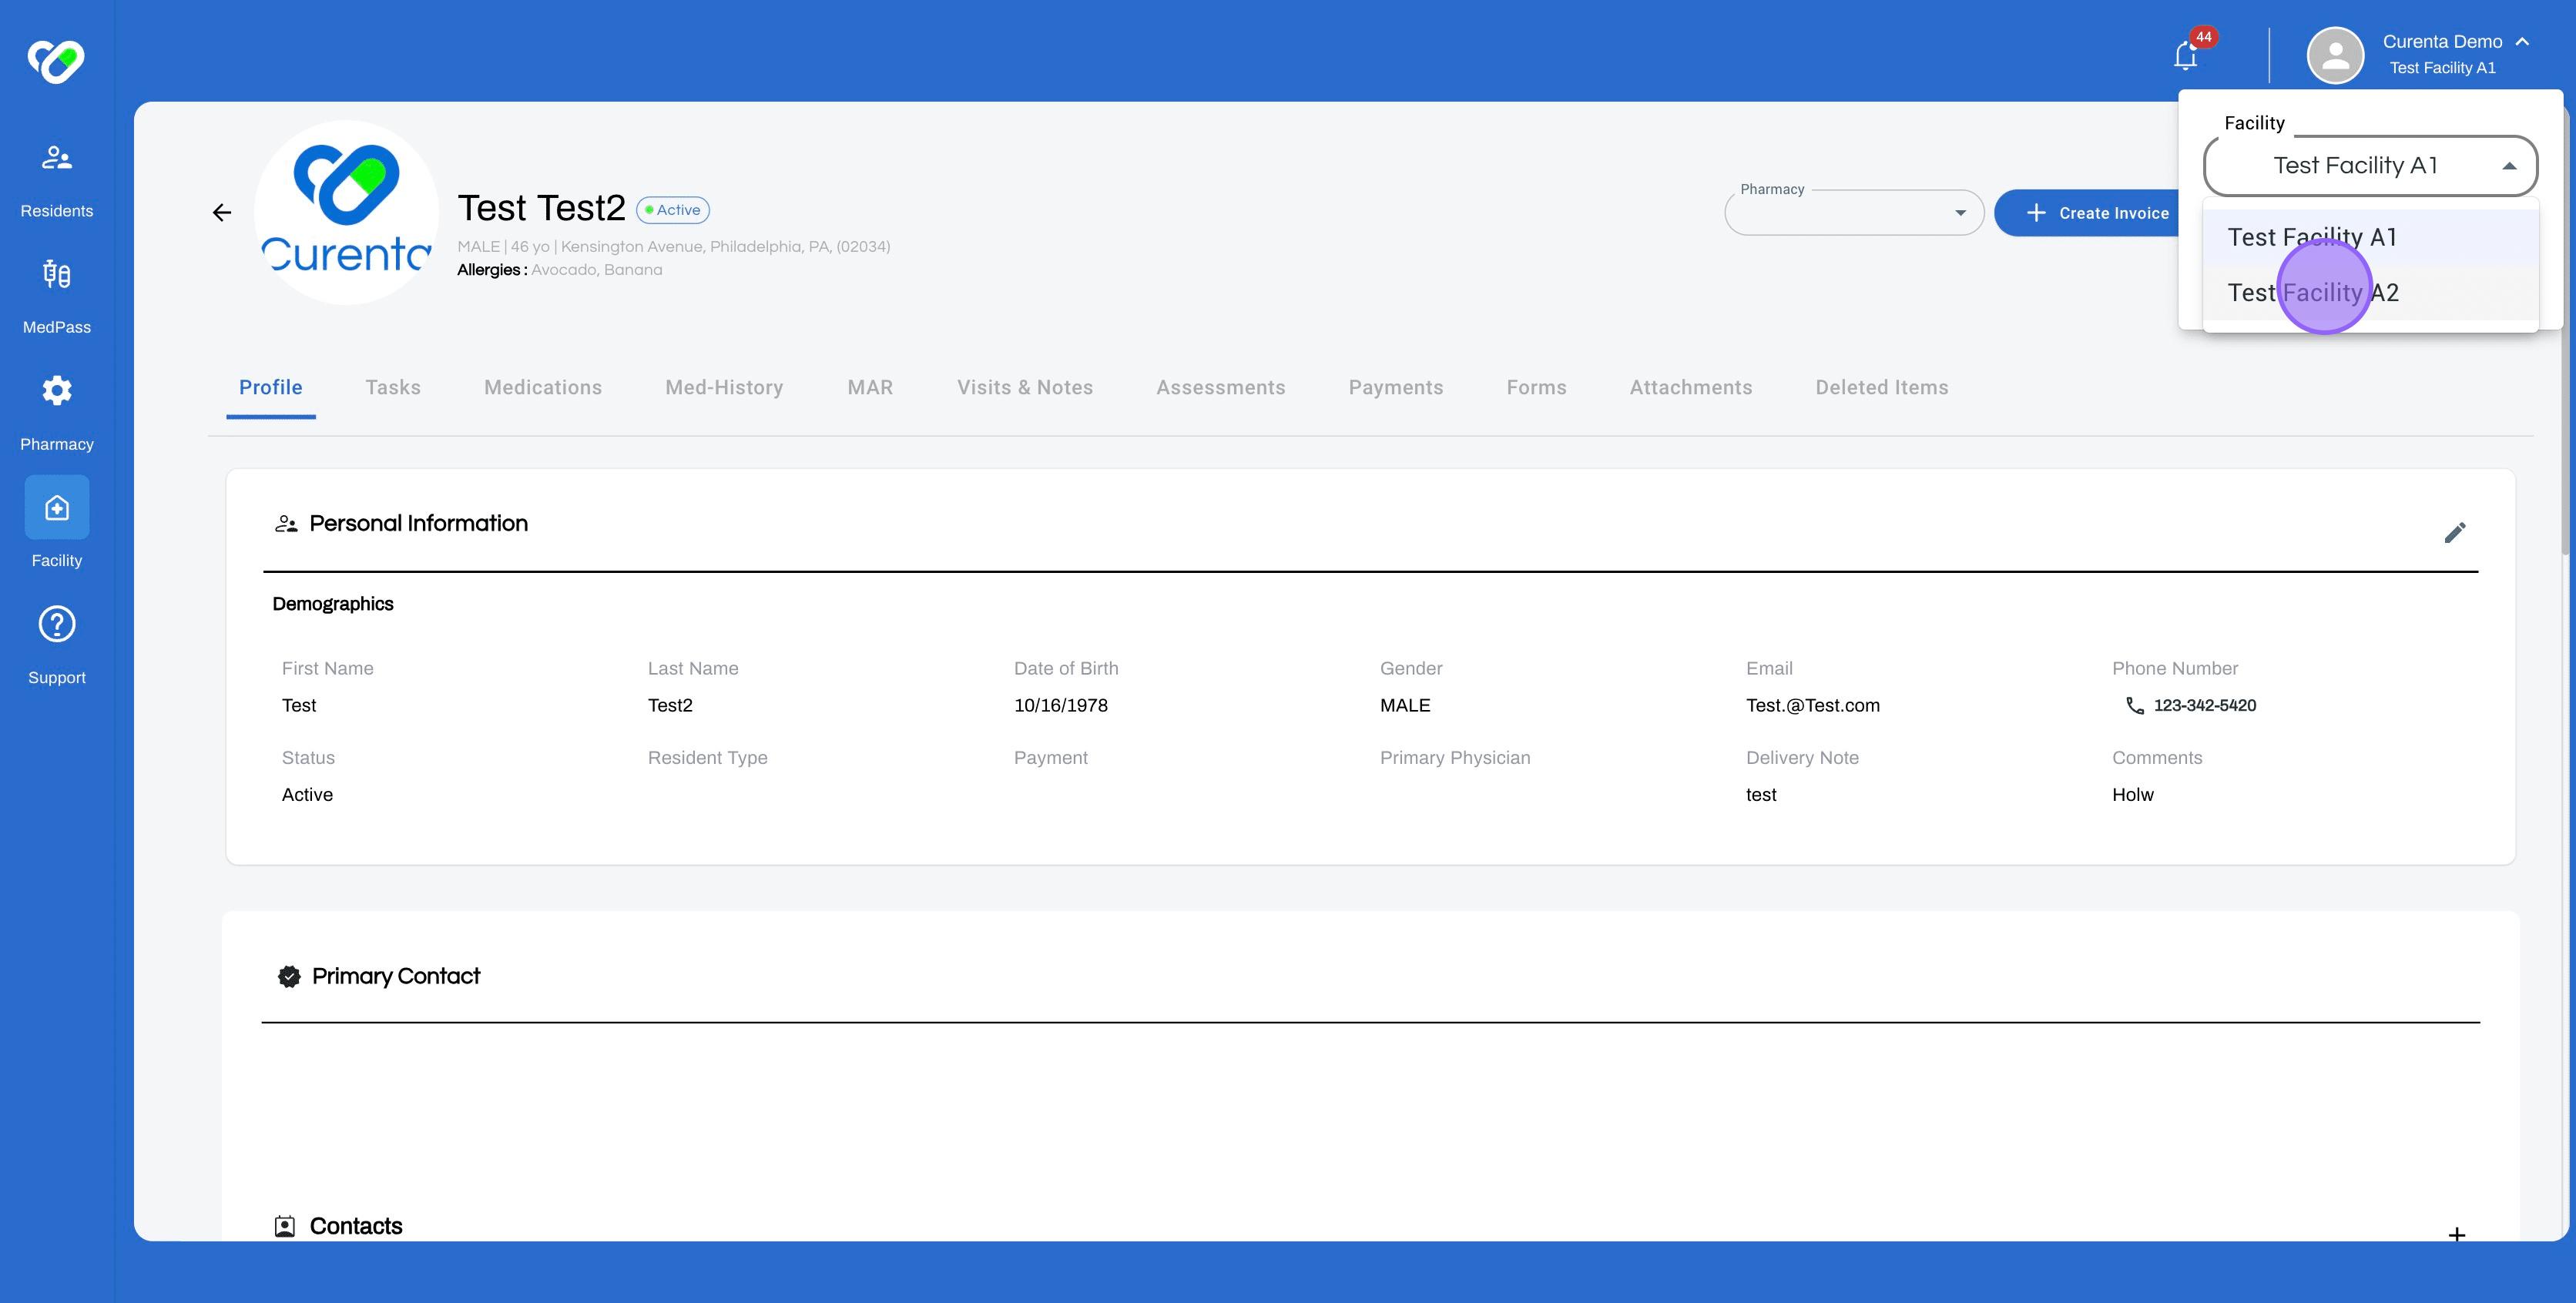Image resolution: width=2576 pixels, height=1303 pixels.
Task: Open the MedPass section icon
Action: tap(57, 274)
